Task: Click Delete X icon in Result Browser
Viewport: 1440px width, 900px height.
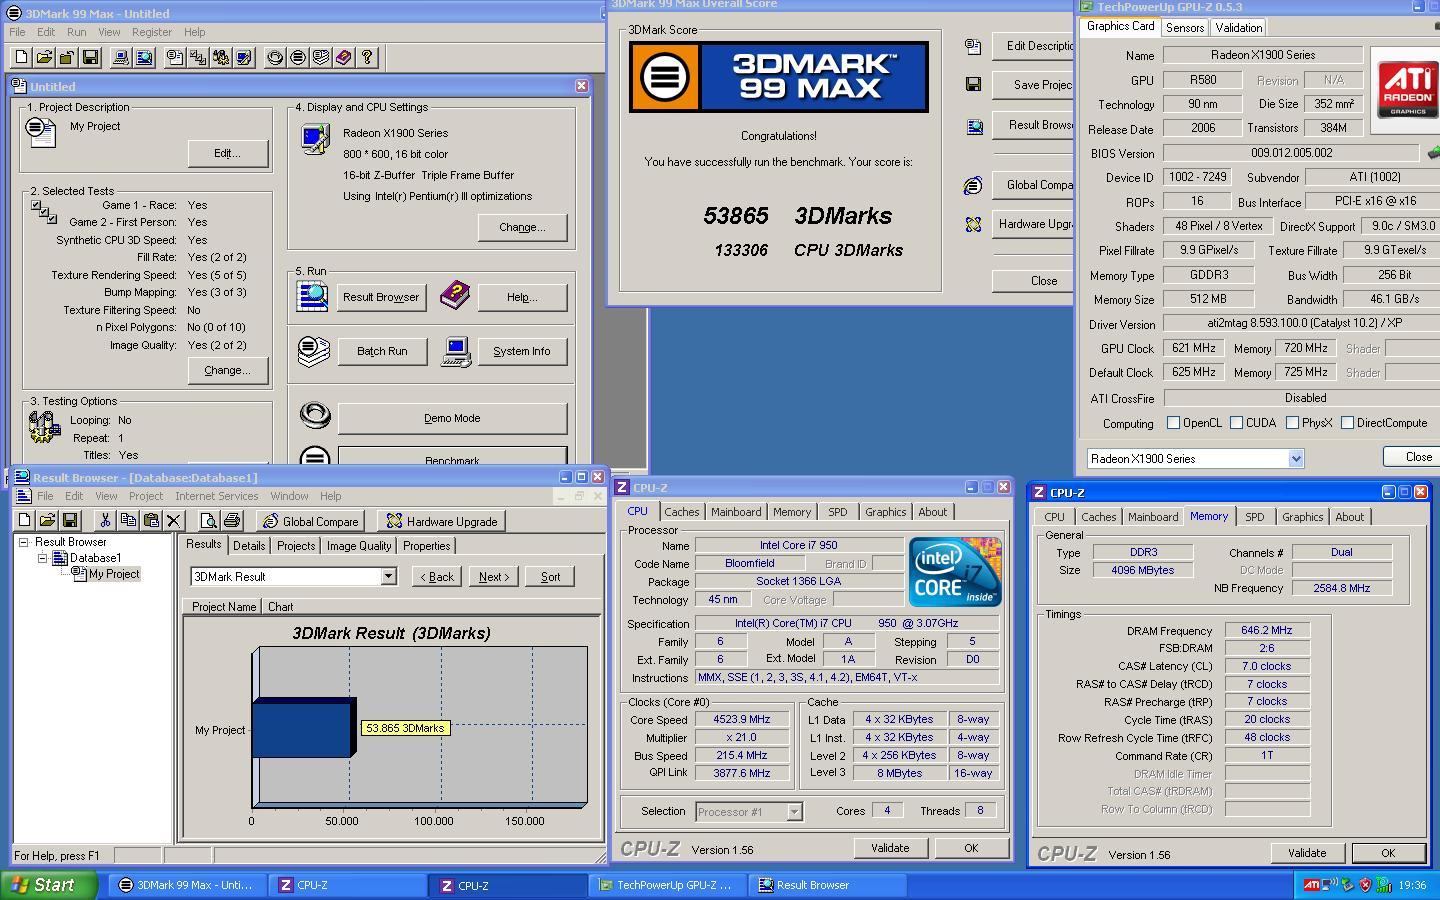Action: pos(174,521)
